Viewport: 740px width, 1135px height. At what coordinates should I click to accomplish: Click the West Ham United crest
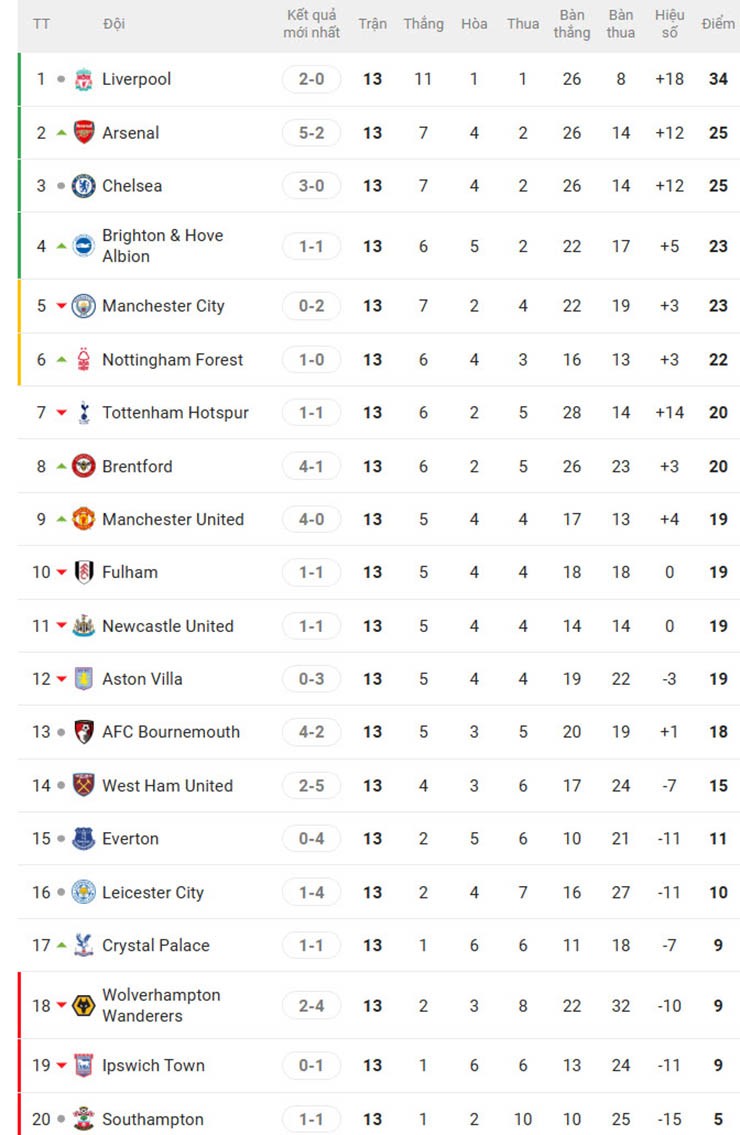pyautogui.click(x=84, y=786)
